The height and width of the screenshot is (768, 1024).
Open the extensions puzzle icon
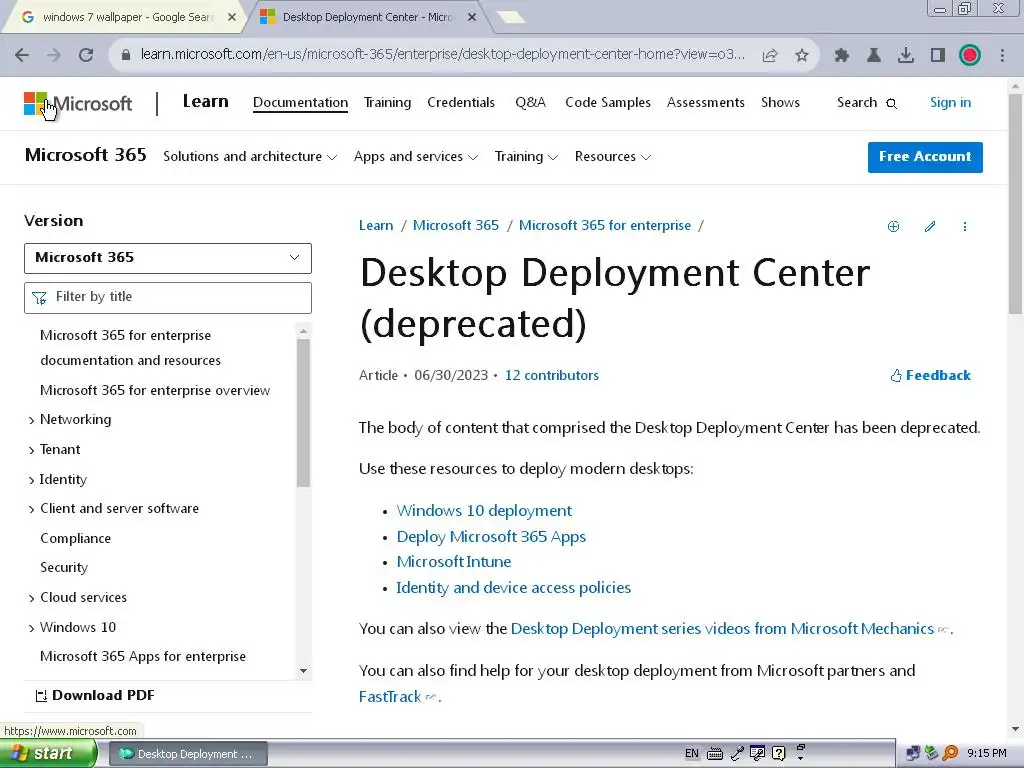tap(842, 55)
